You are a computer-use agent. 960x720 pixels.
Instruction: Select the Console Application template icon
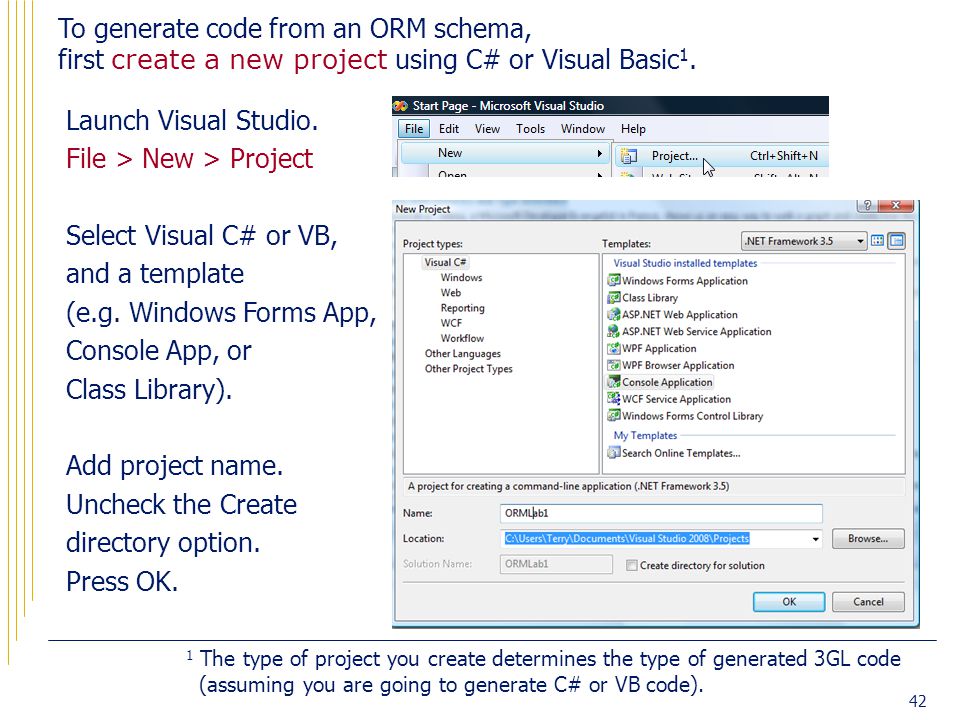pos(613,382)
